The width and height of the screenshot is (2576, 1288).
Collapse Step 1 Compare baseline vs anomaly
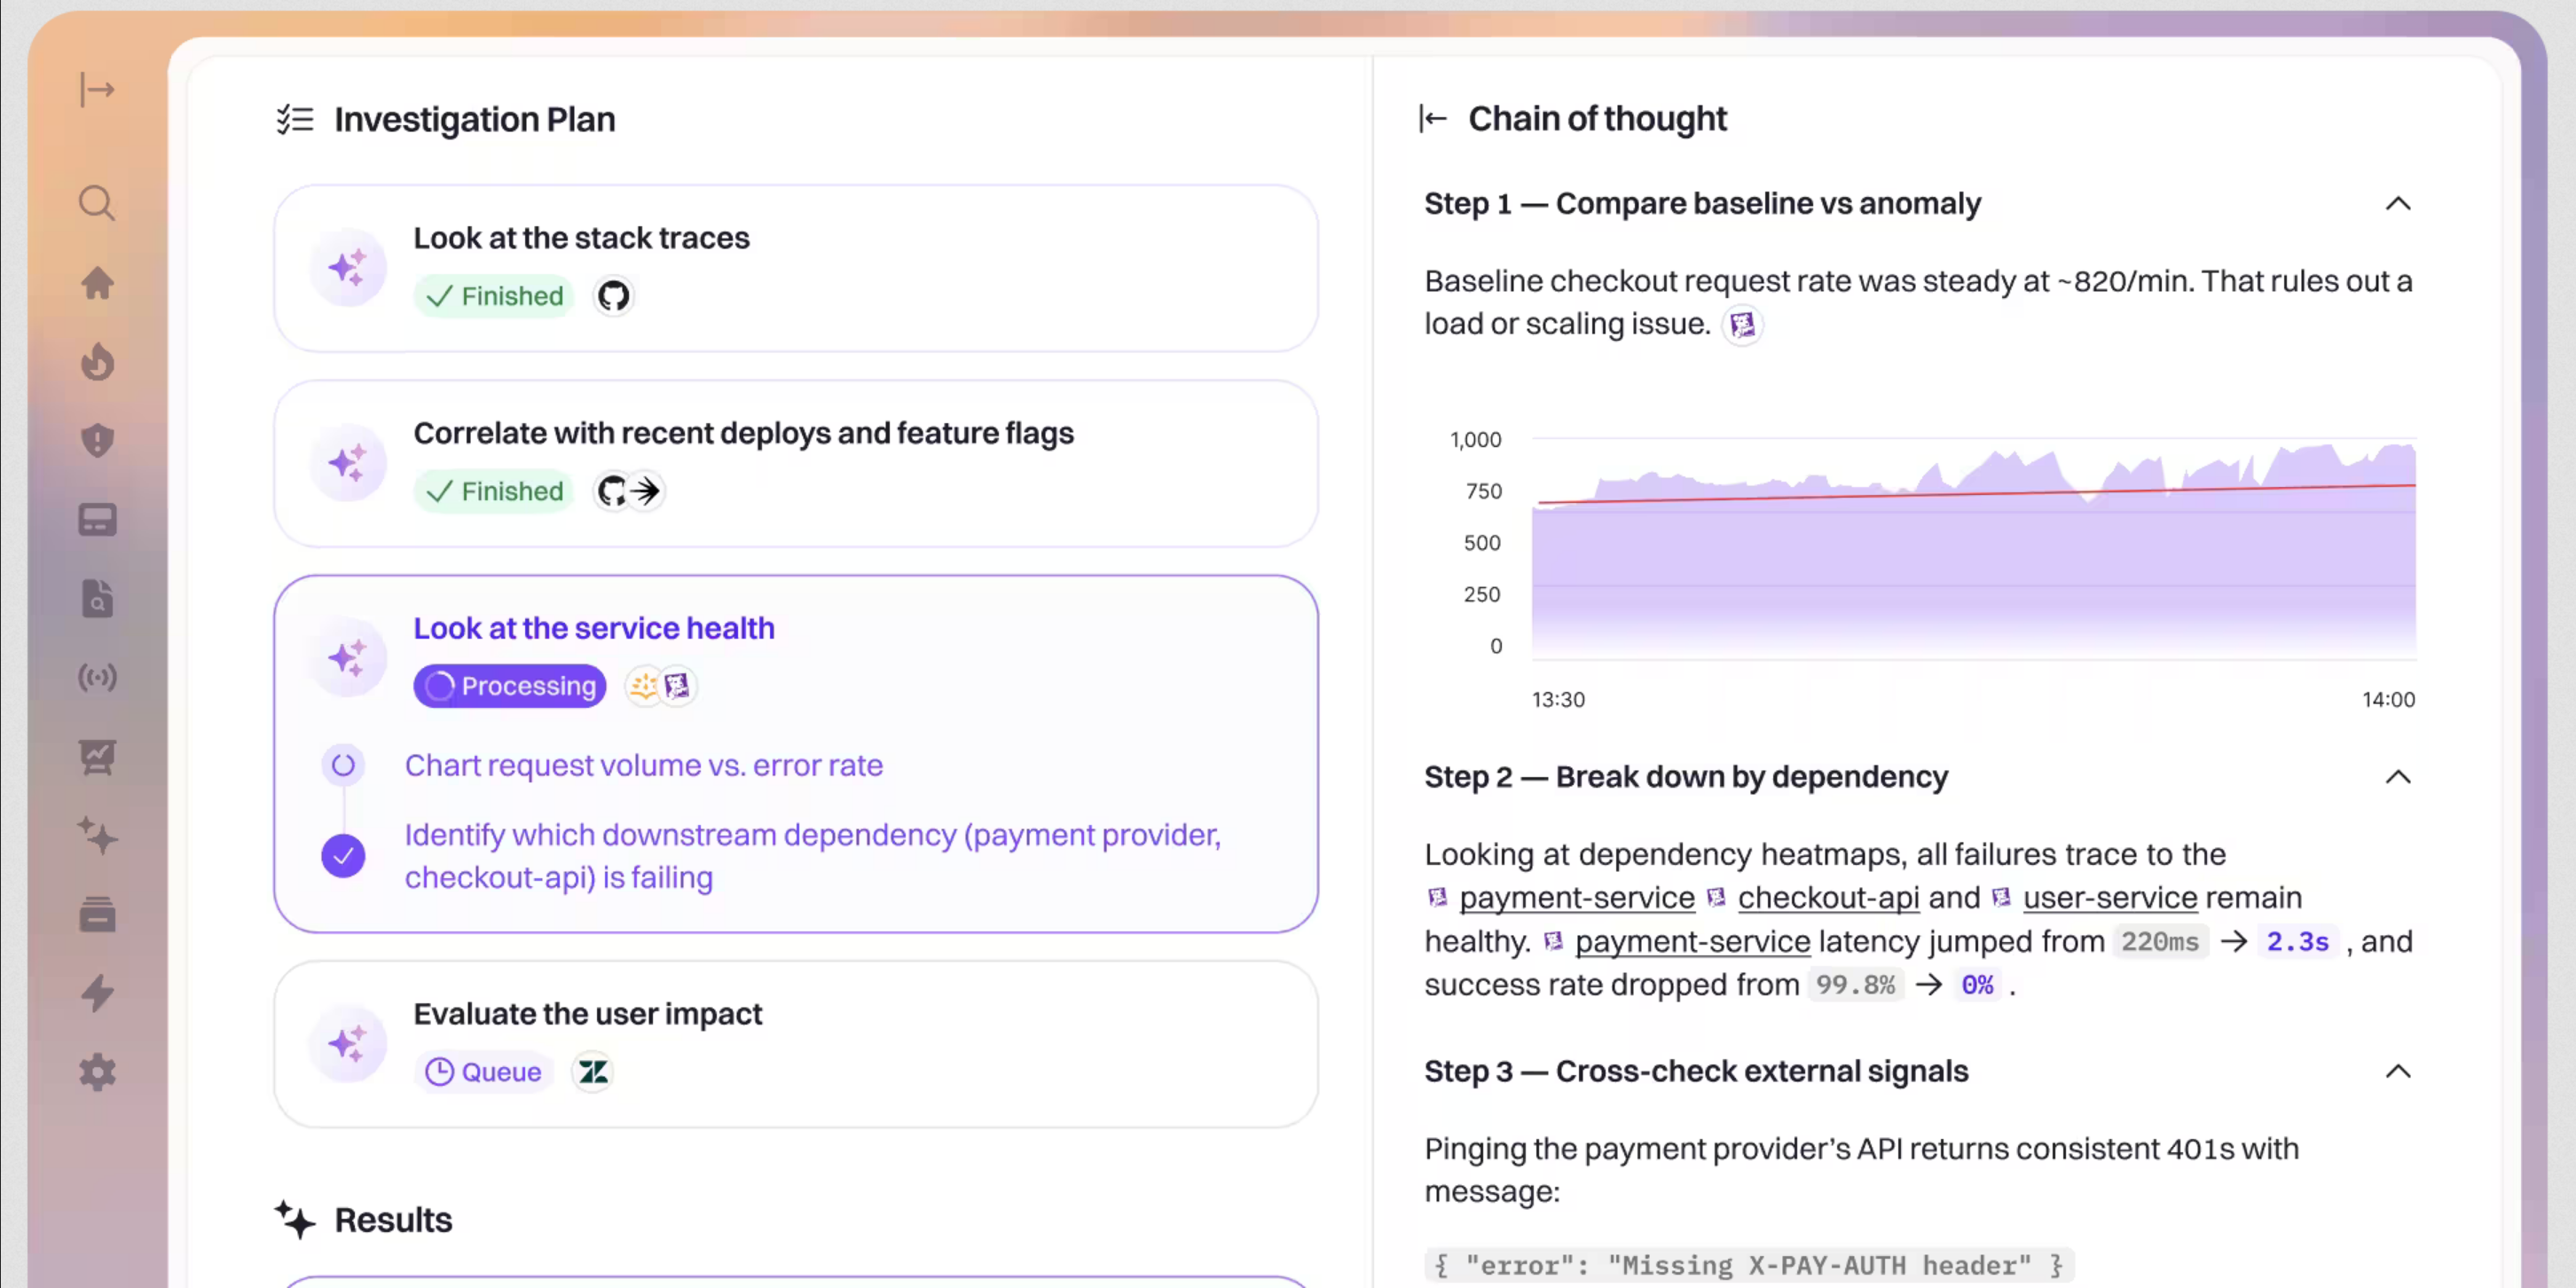2397,204
